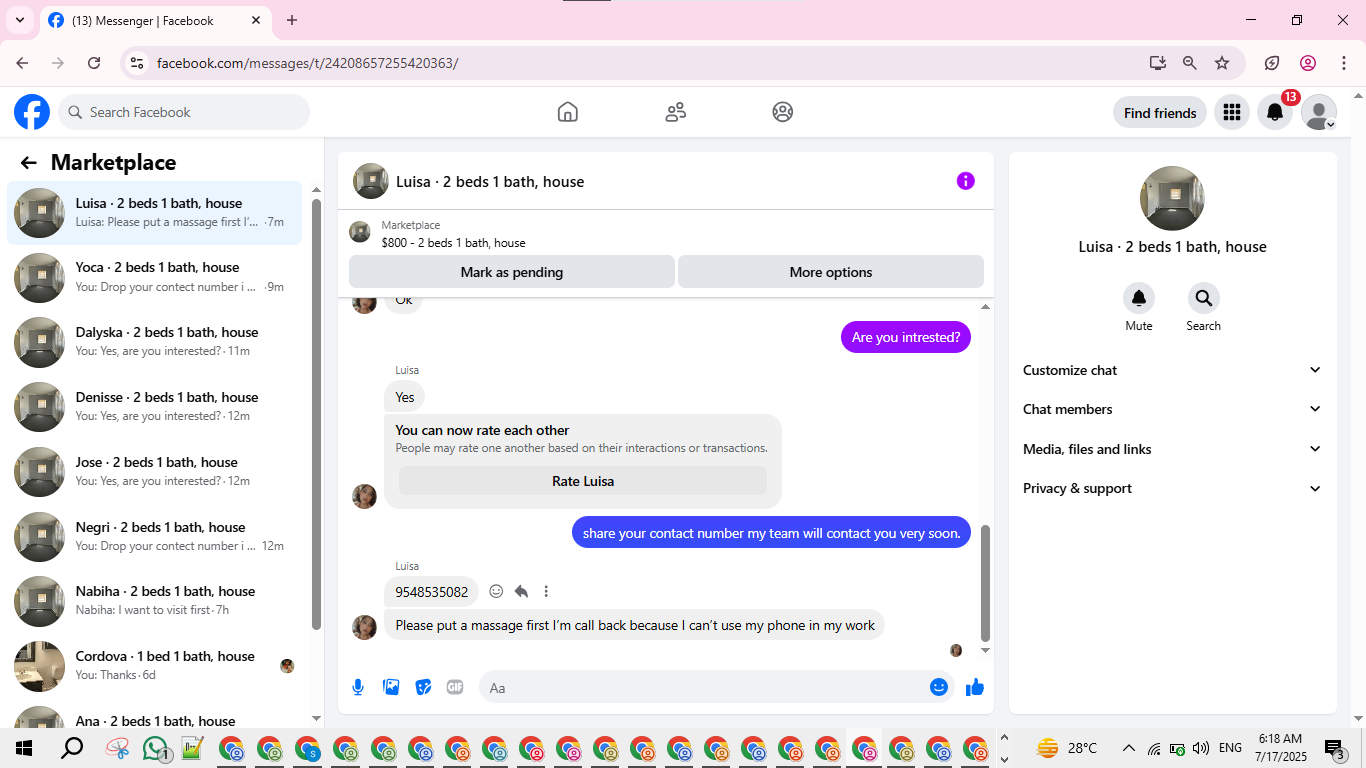Click the Chrome address bar URL
The image size is (1366, 768).
308,63
